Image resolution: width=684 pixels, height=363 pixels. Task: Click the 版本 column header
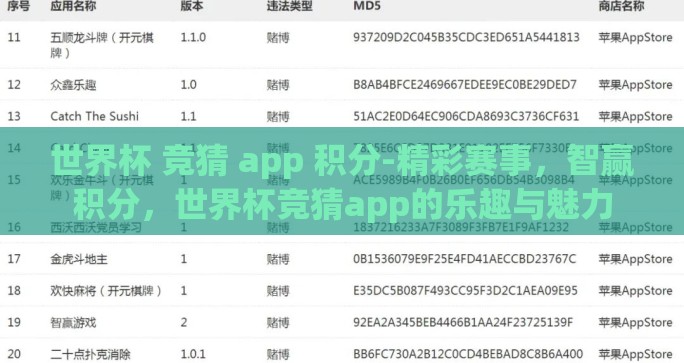coord(192,6)
